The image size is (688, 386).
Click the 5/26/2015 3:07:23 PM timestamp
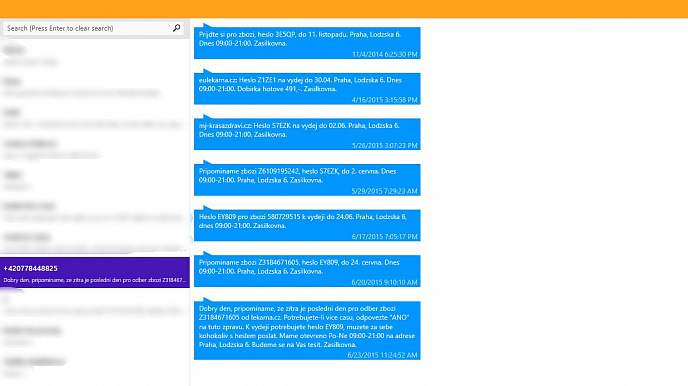click(384, 146)
